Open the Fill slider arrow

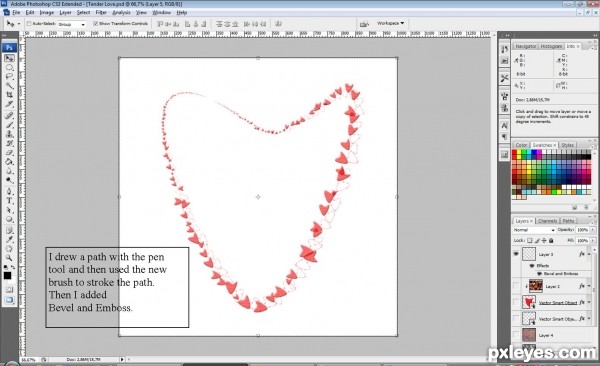pyautogui.click(x=593, y=240)
